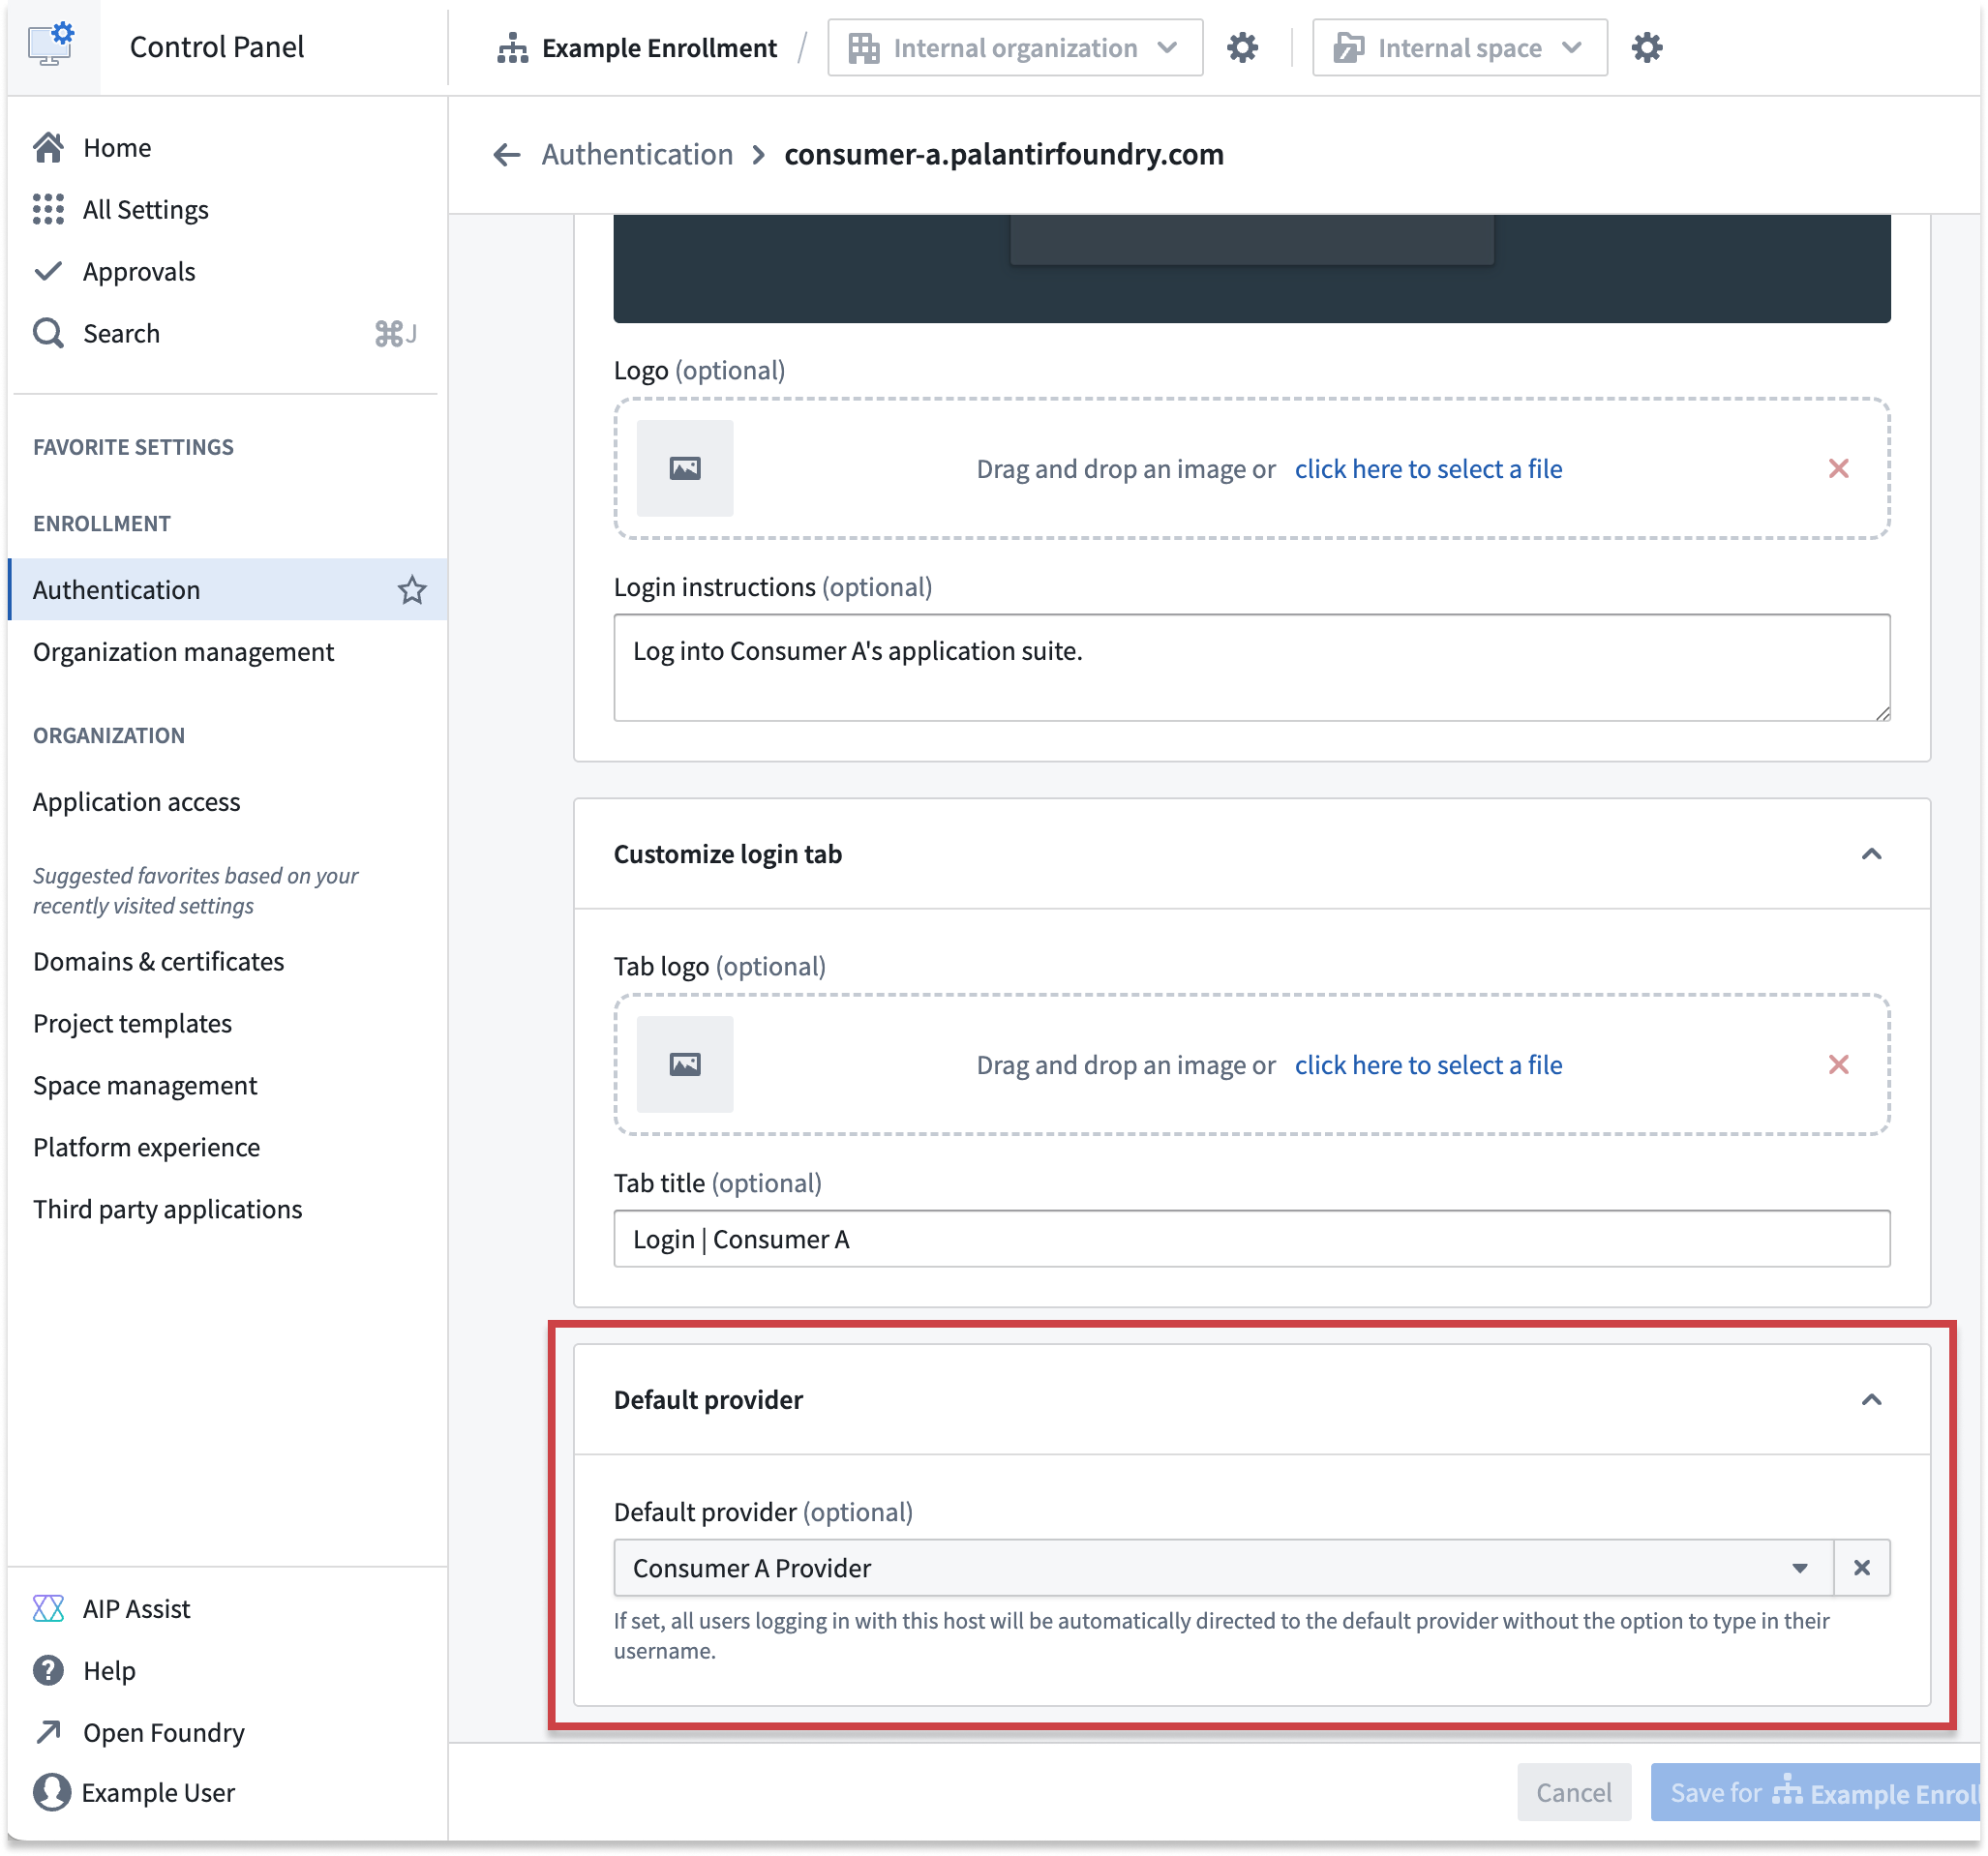Click the AIP Assist icon

pos(48,1609)
